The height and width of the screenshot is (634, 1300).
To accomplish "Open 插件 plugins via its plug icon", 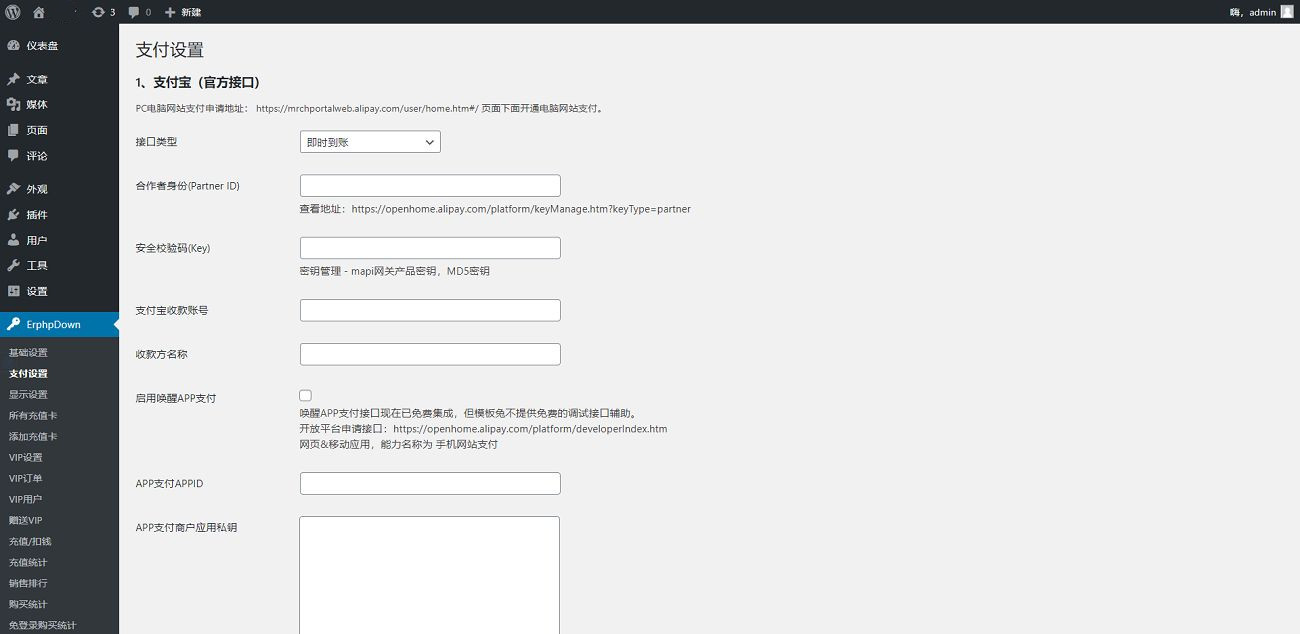I will (x=14, y=215).
